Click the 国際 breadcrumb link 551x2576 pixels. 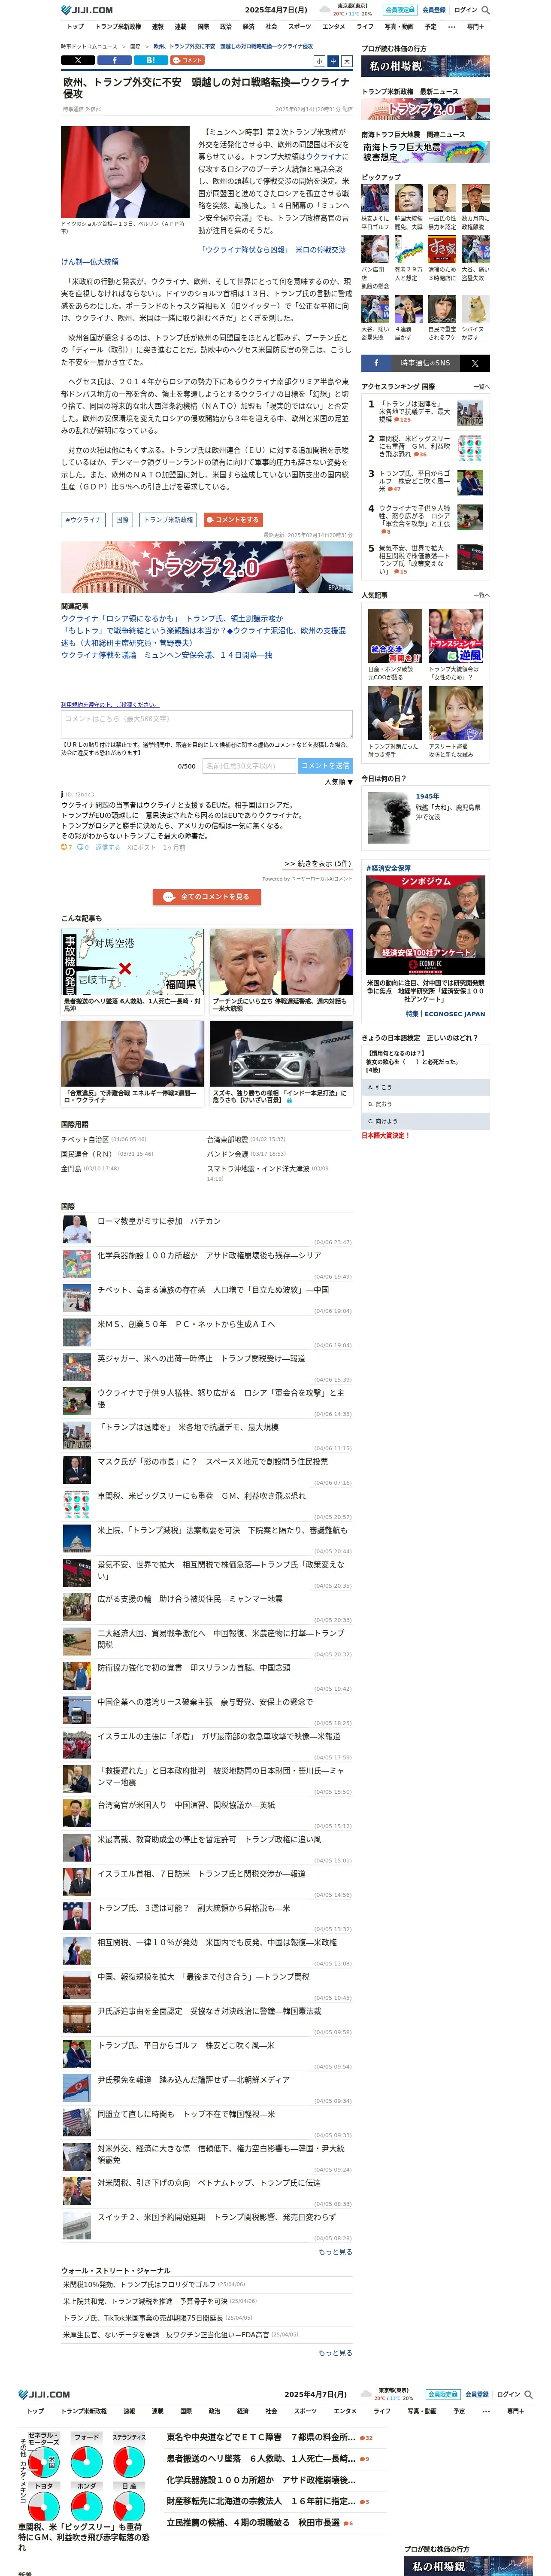click(135, 46)
